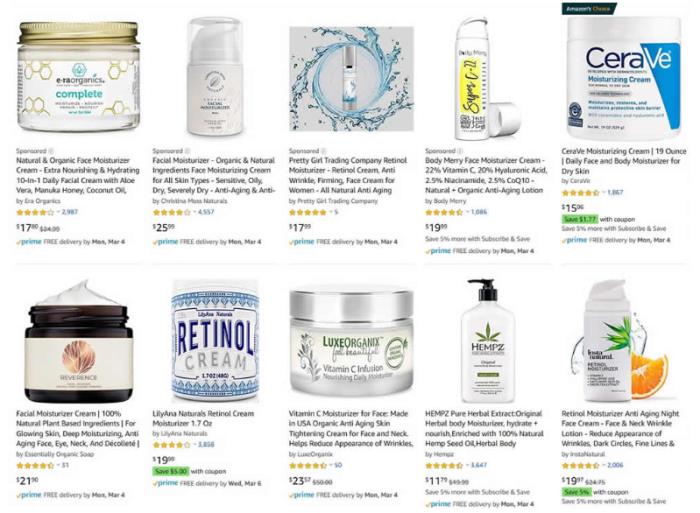Viewport: 700px width, 513px height.
Task: Open Natural & Organic Face Moisturizer Cream title
Action: 78,175
